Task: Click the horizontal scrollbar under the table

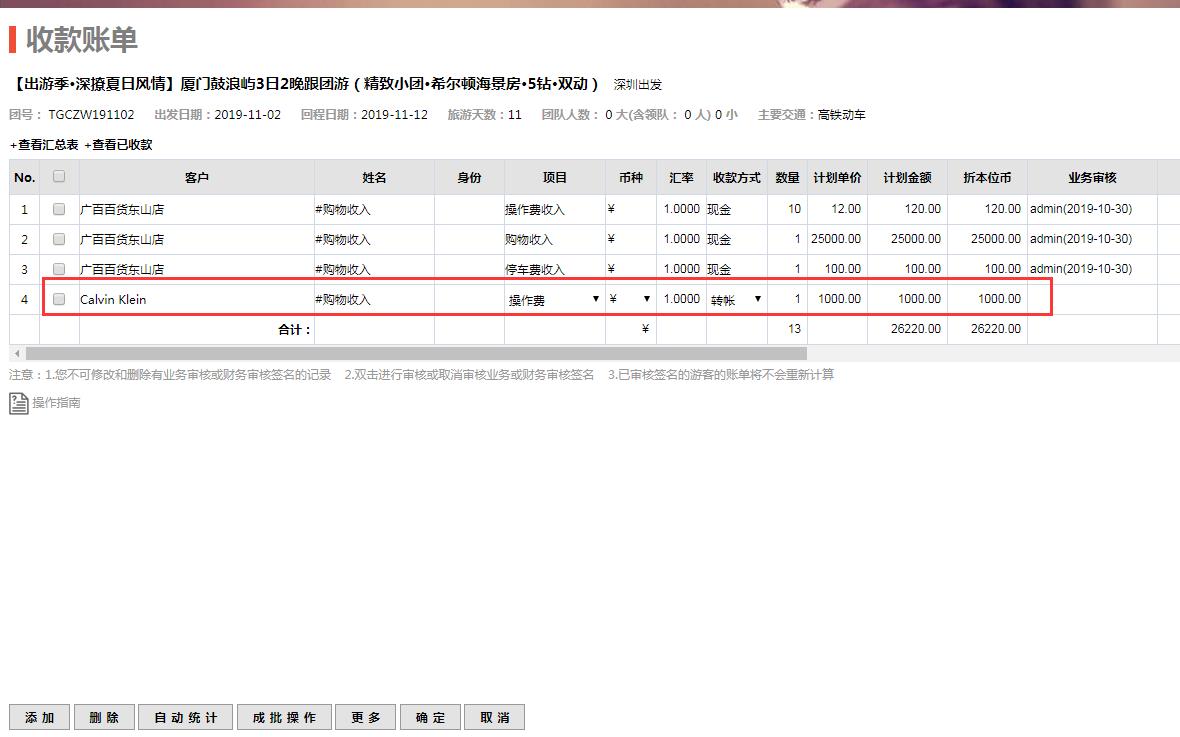Action: tap(415, 354)
